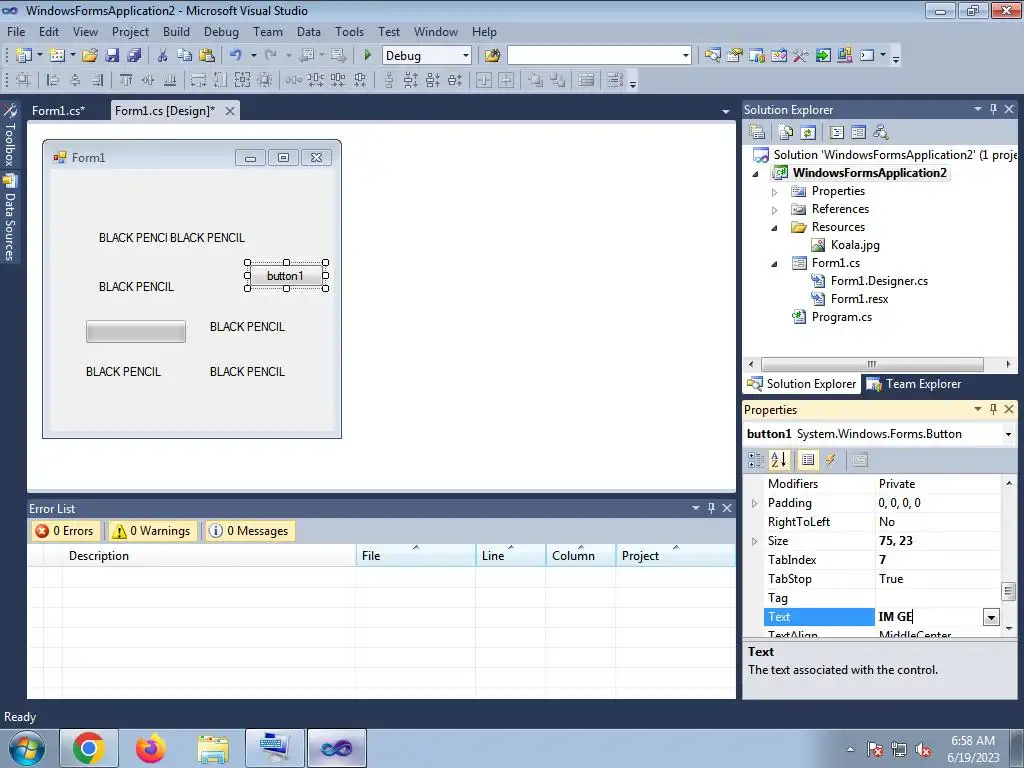Click the Find in Files folder icon

click(x=492, y=56)
